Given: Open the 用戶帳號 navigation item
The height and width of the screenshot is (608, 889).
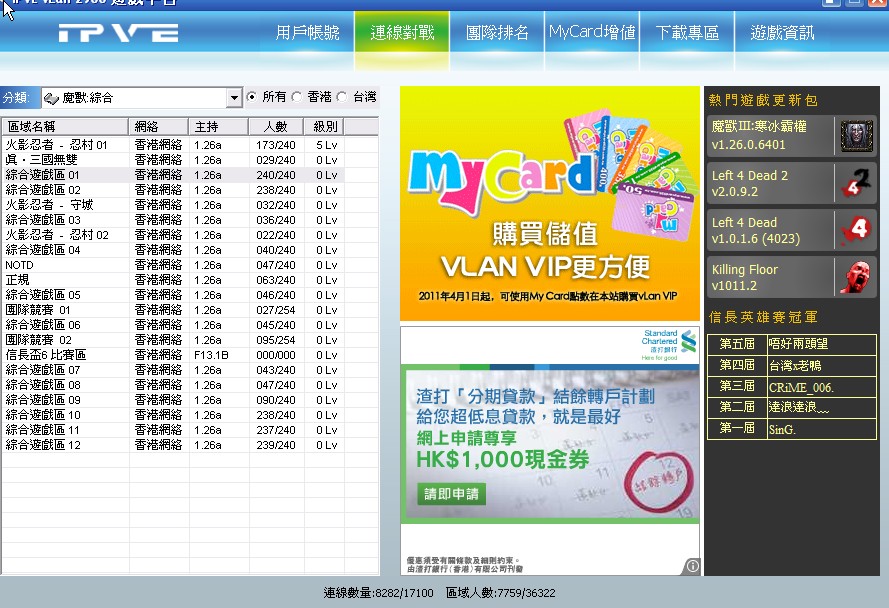Looking at the screenshot, I should pyautogui.click(x=308, y=33).
